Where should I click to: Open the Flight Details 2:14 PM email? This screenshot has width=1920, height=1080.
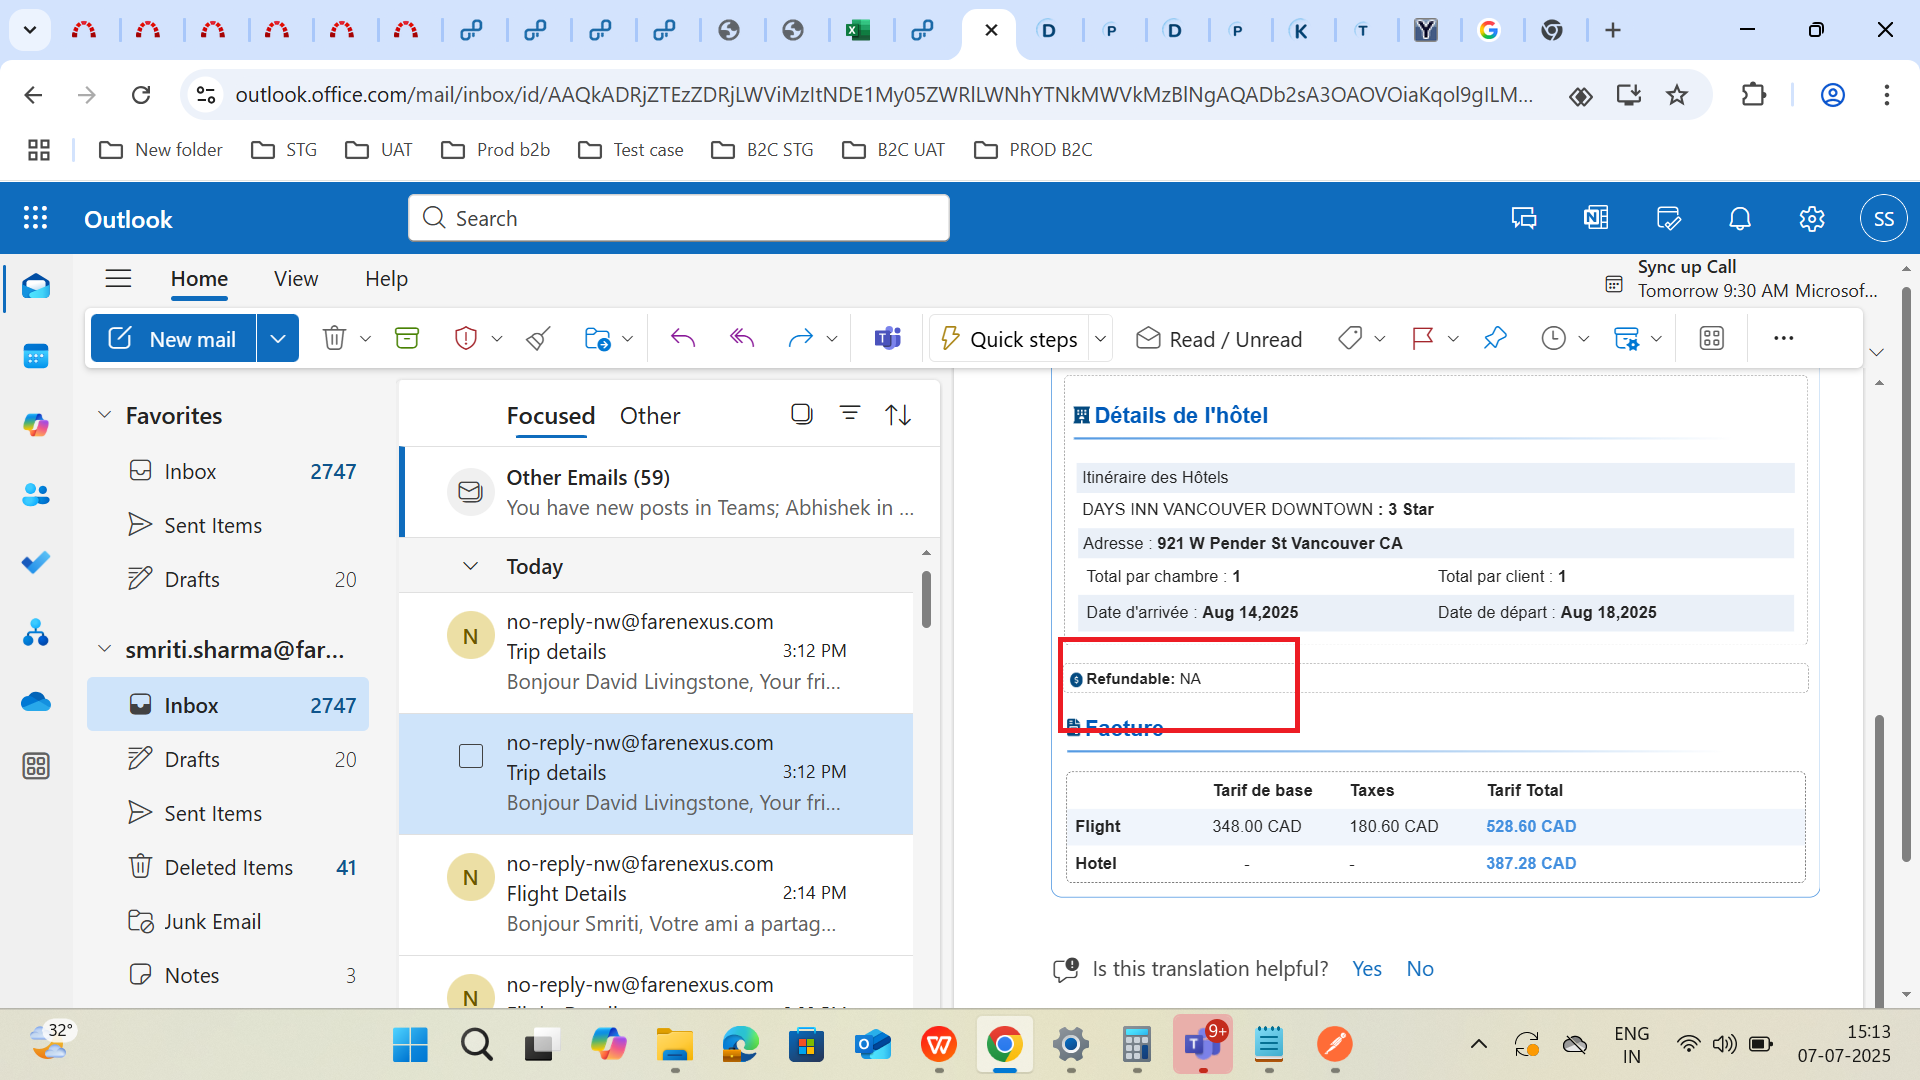(x=656, y=894)
